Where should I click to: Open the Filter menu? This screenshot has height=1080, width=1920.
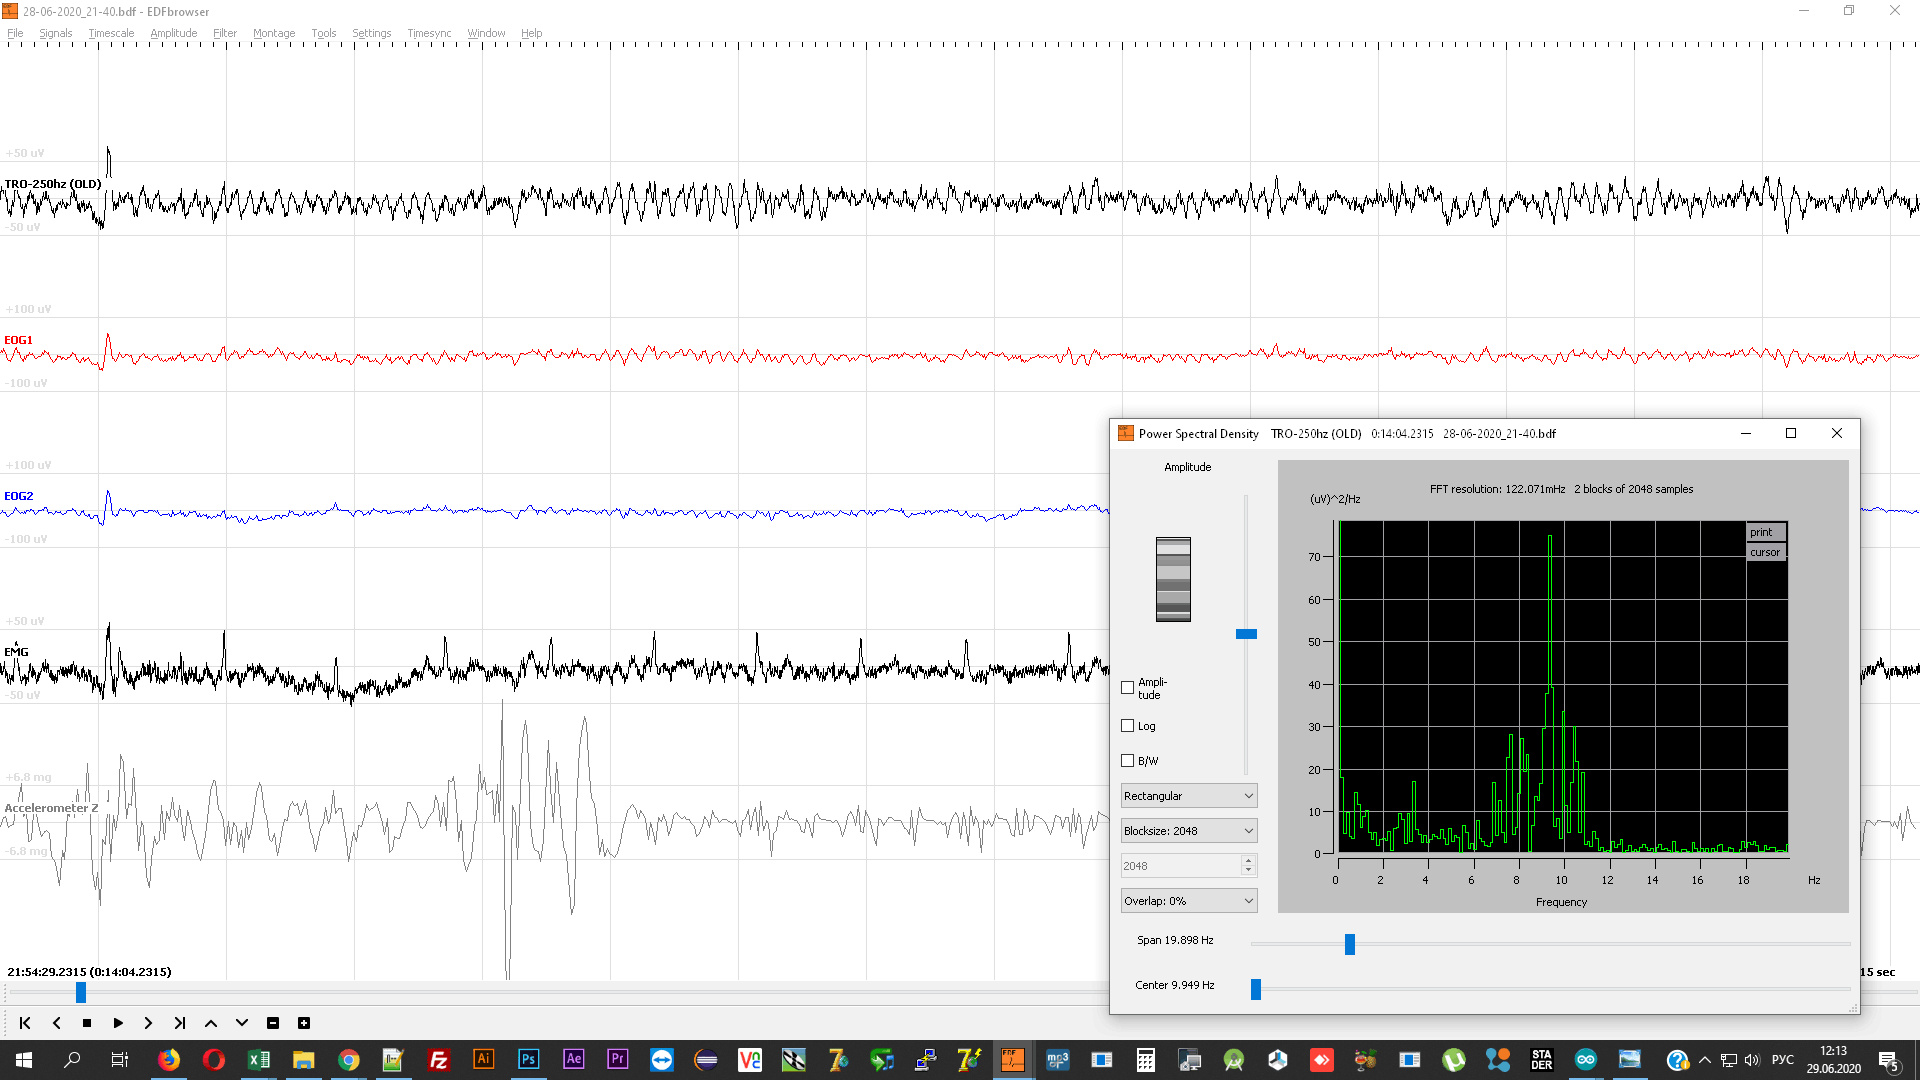[225, 33]
